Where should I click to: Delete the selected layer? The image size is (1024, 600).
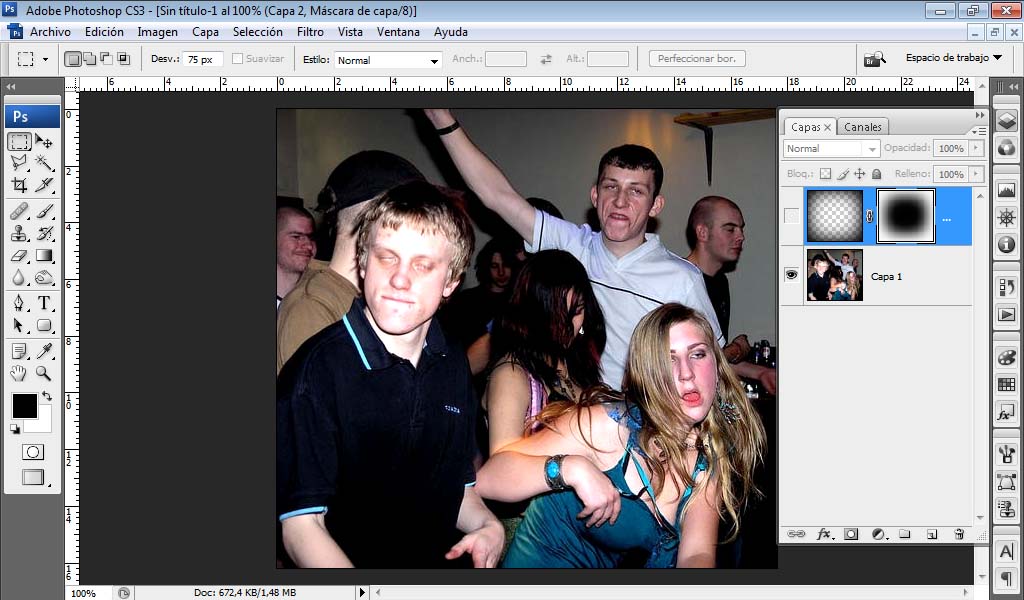coord(959,534)
